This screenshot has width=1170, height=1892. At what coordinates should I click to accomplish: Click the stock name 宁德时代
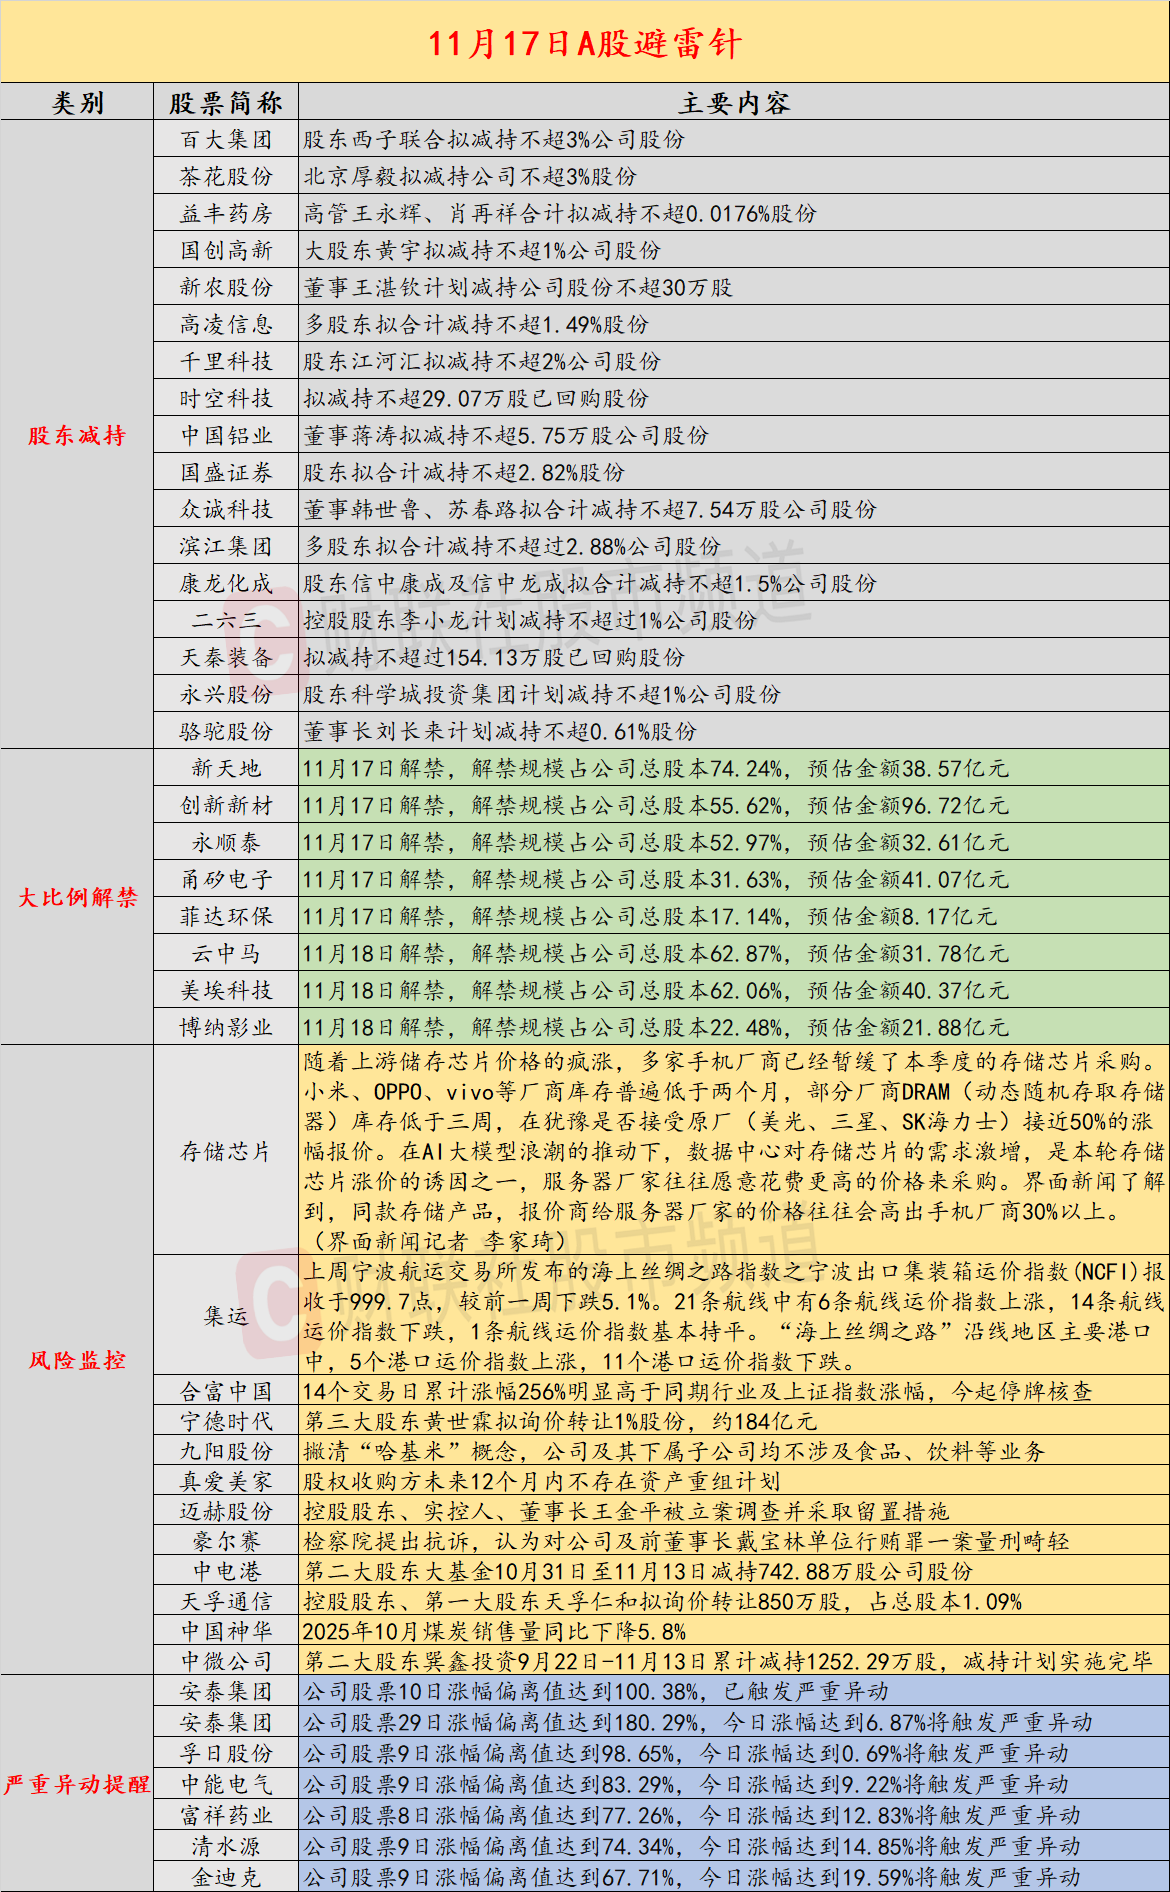226,1422
